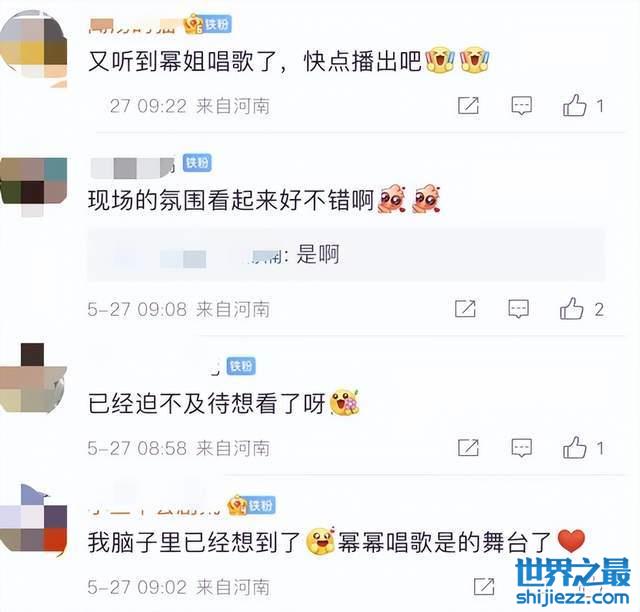The image size is (640, 612).
Task: Thumbs-up the 已经迫不及待 comment
Action: coord(575,447)
